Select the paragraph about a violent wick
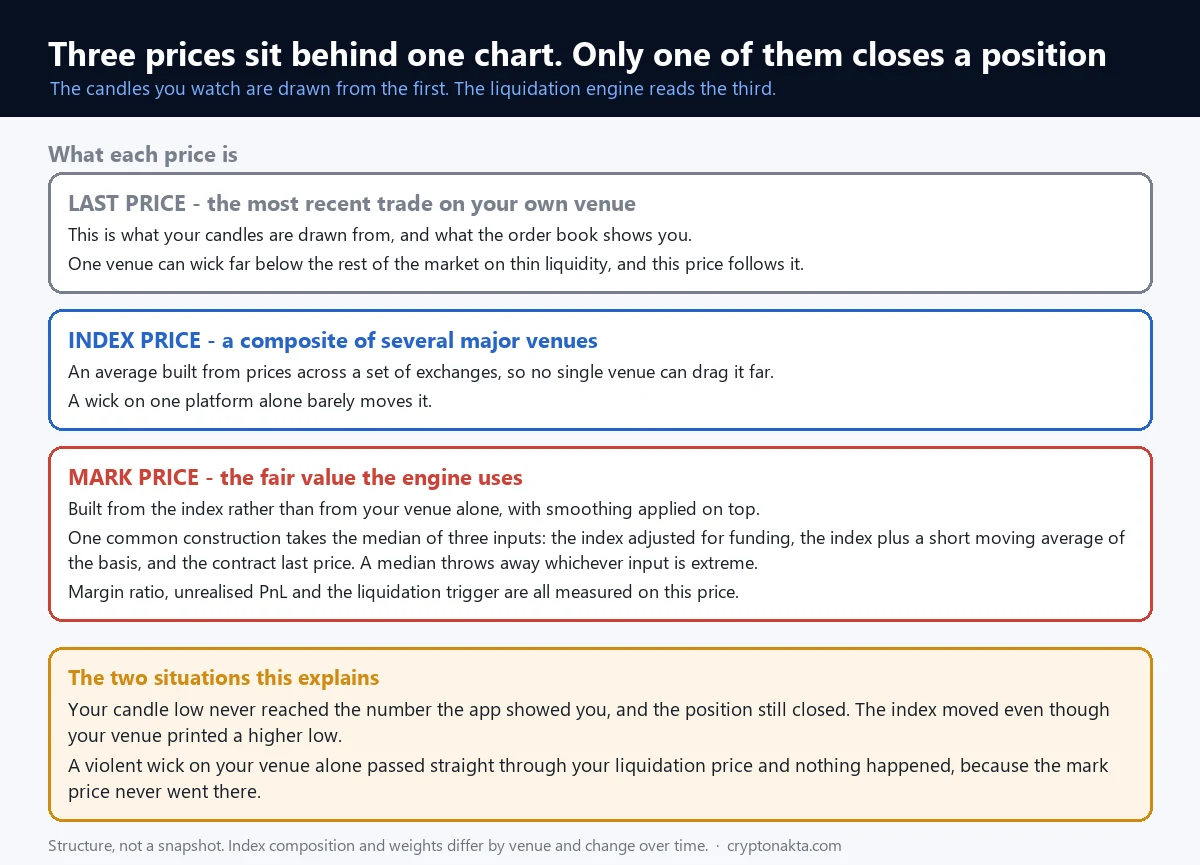Viewport: 1200px width, 865px height. (x=588, y=778)
